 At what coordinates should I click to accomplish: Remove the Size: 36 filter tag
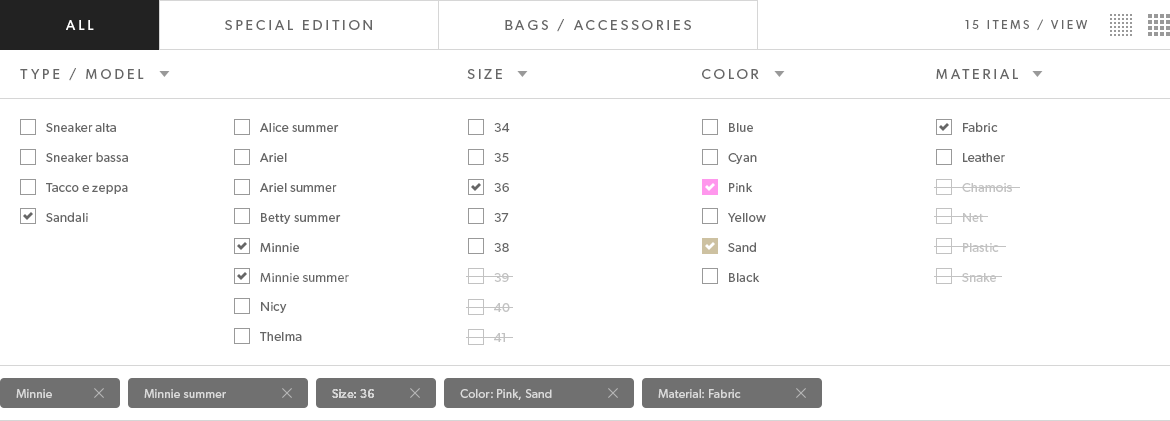click(x=415, y=393)
